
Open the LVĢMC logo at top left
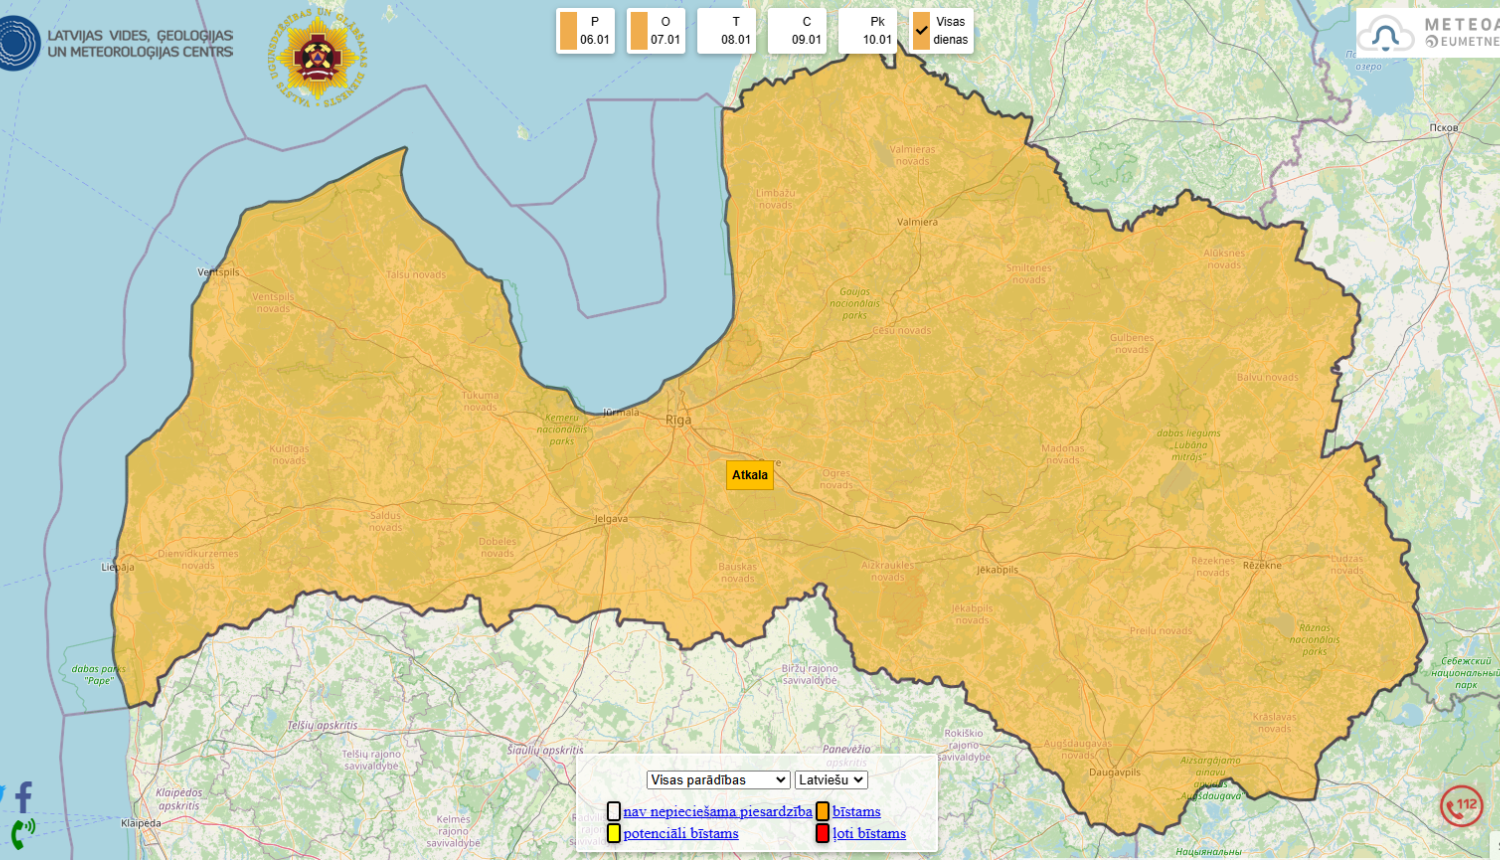[x=117, y=43]
